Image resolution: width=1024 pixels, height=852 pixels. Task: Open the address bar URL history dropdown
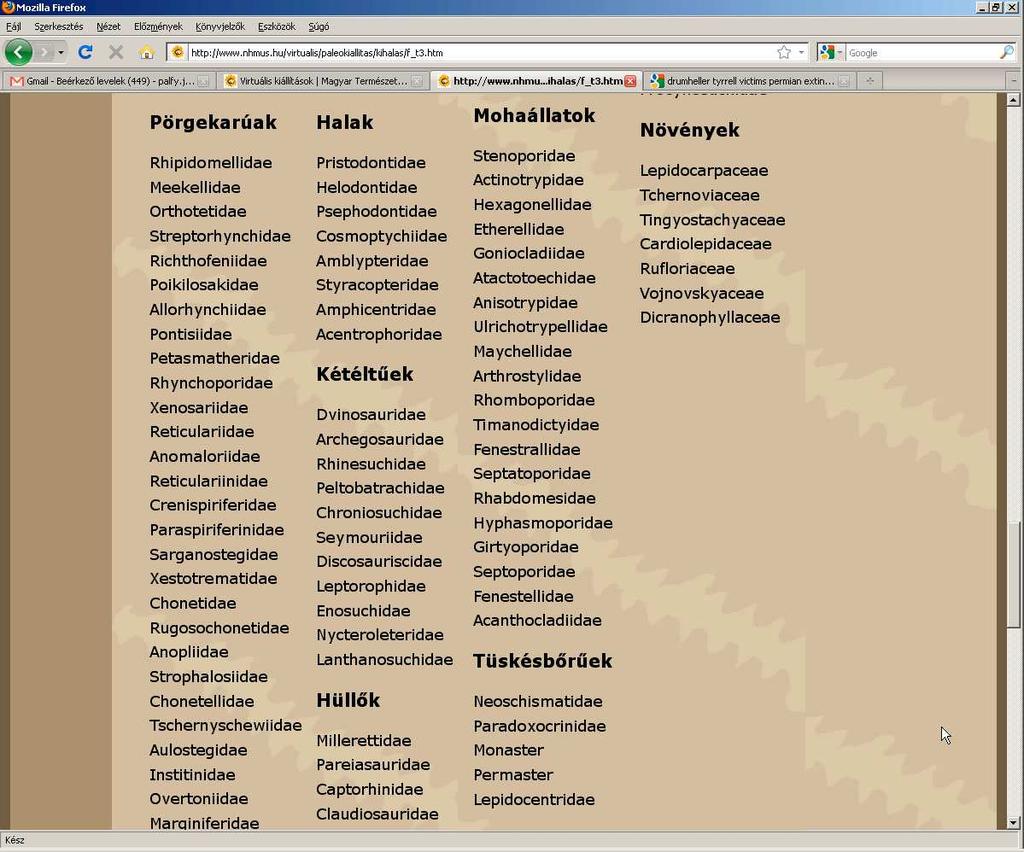click(x=801, y=52)
